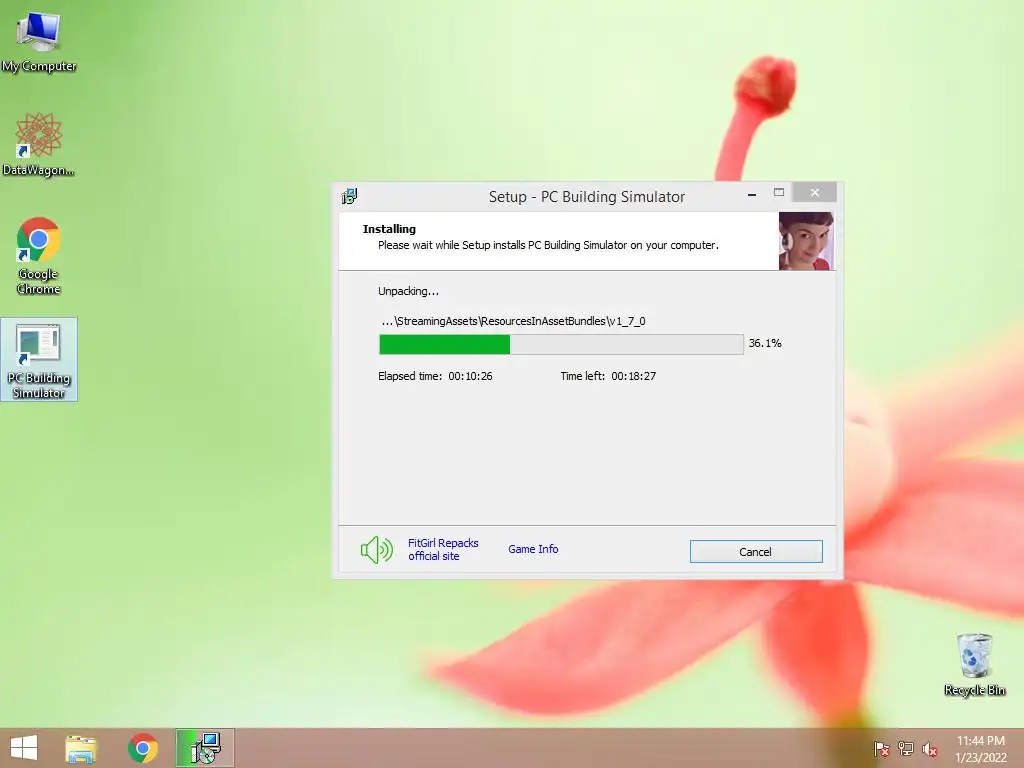This screenshot has width=1024, height=768.
Task: Open the Game Info link
Action: click(533, 549)
